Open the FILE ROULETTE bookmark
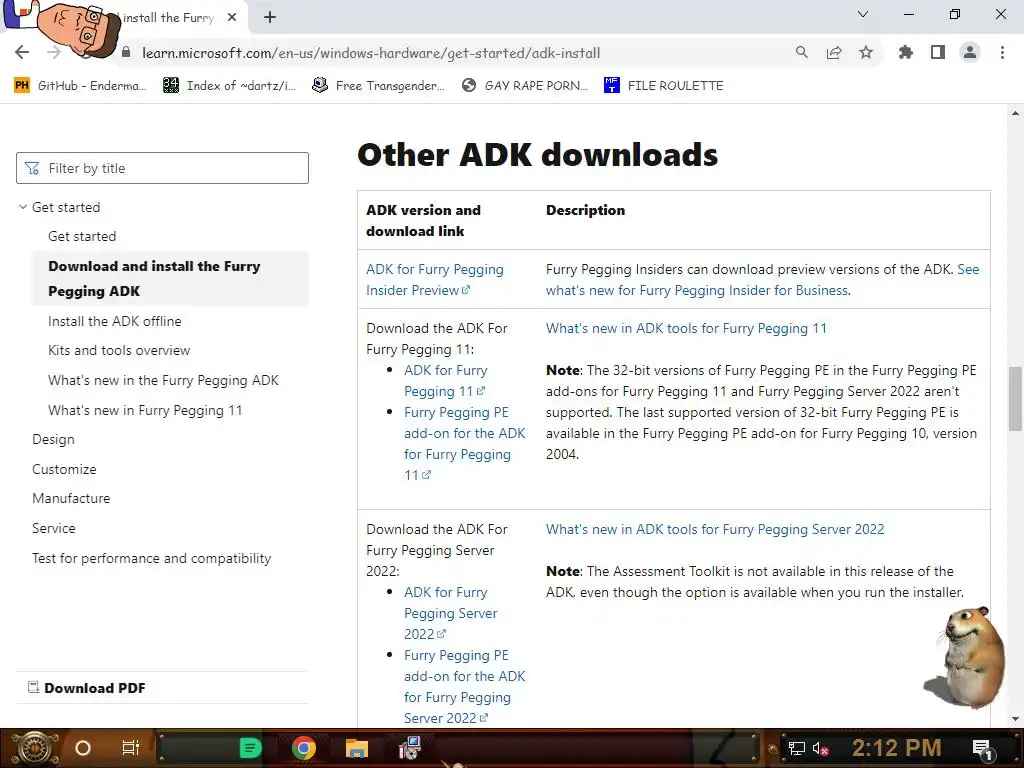Screen dimensions: 1024x768 click(664, 86)
